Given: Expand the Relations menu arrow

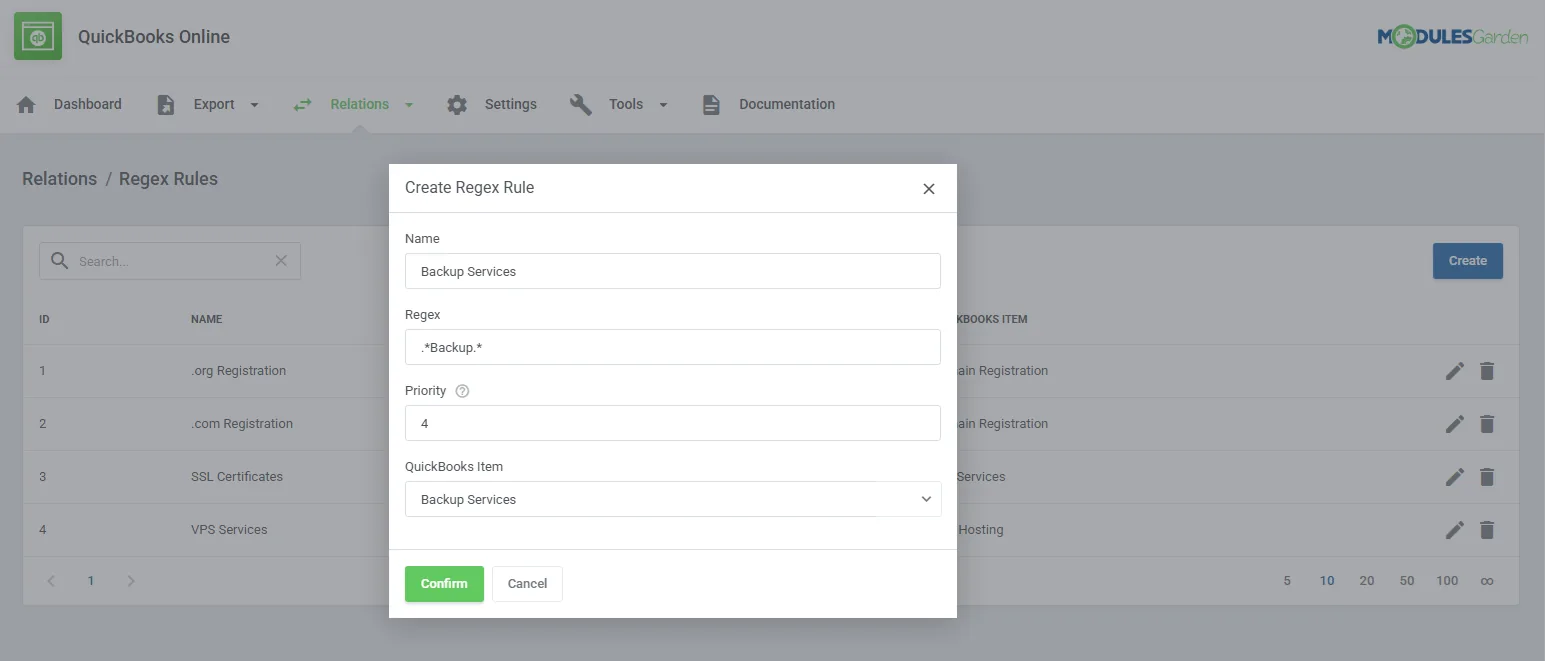Looking at the screenshot, I should 409,105.
